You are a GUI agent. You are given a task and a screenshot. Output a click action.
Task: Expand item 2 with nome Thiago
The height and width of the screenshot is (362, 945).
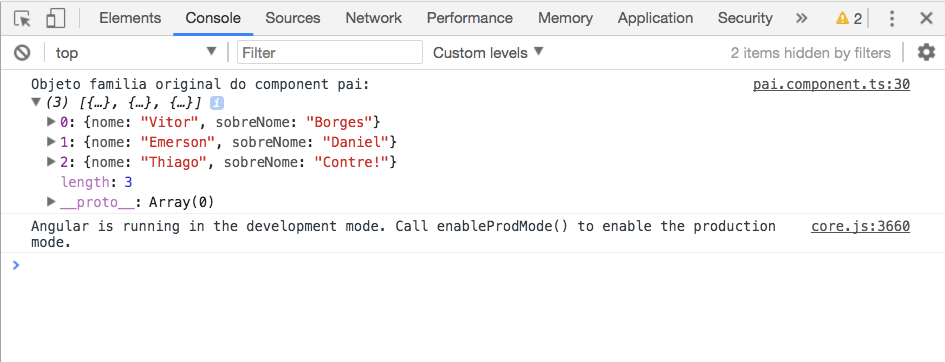coord(51,161)
